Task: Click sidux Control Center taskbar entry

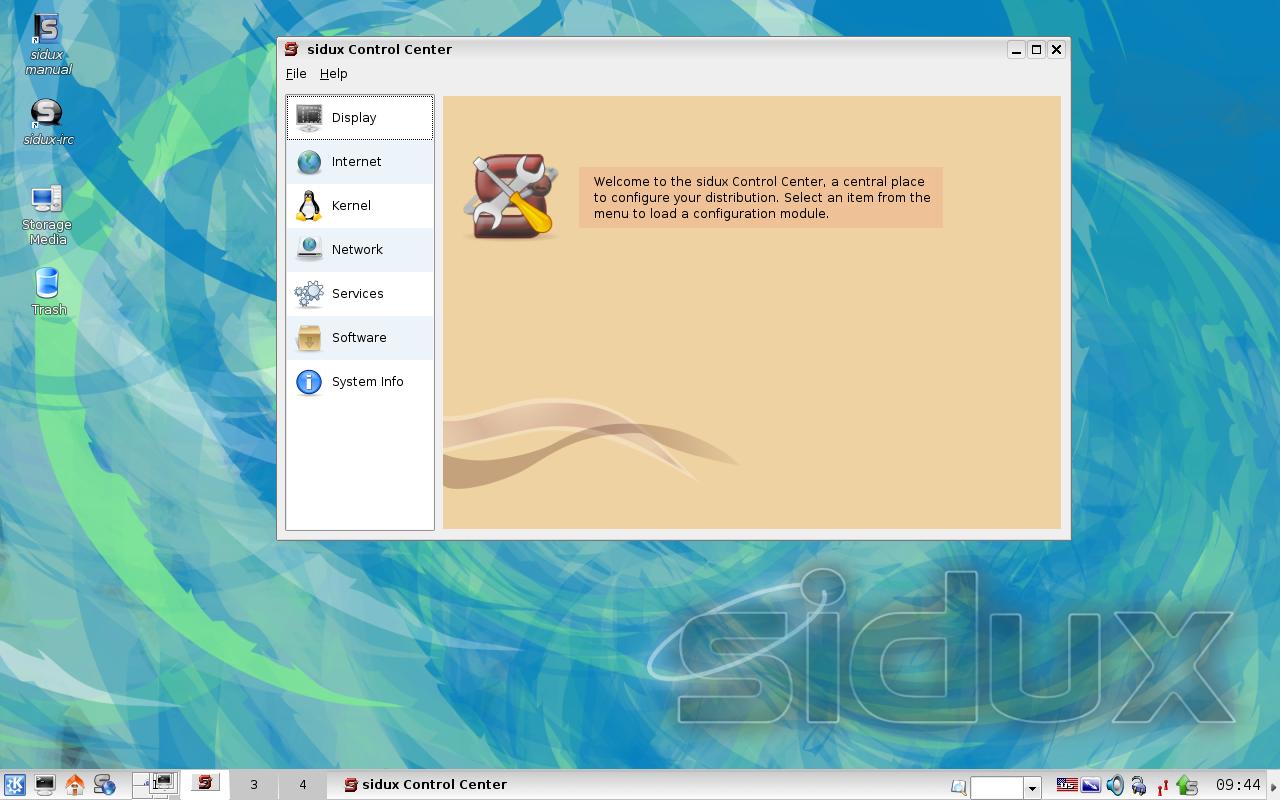Action: (425, 785)
